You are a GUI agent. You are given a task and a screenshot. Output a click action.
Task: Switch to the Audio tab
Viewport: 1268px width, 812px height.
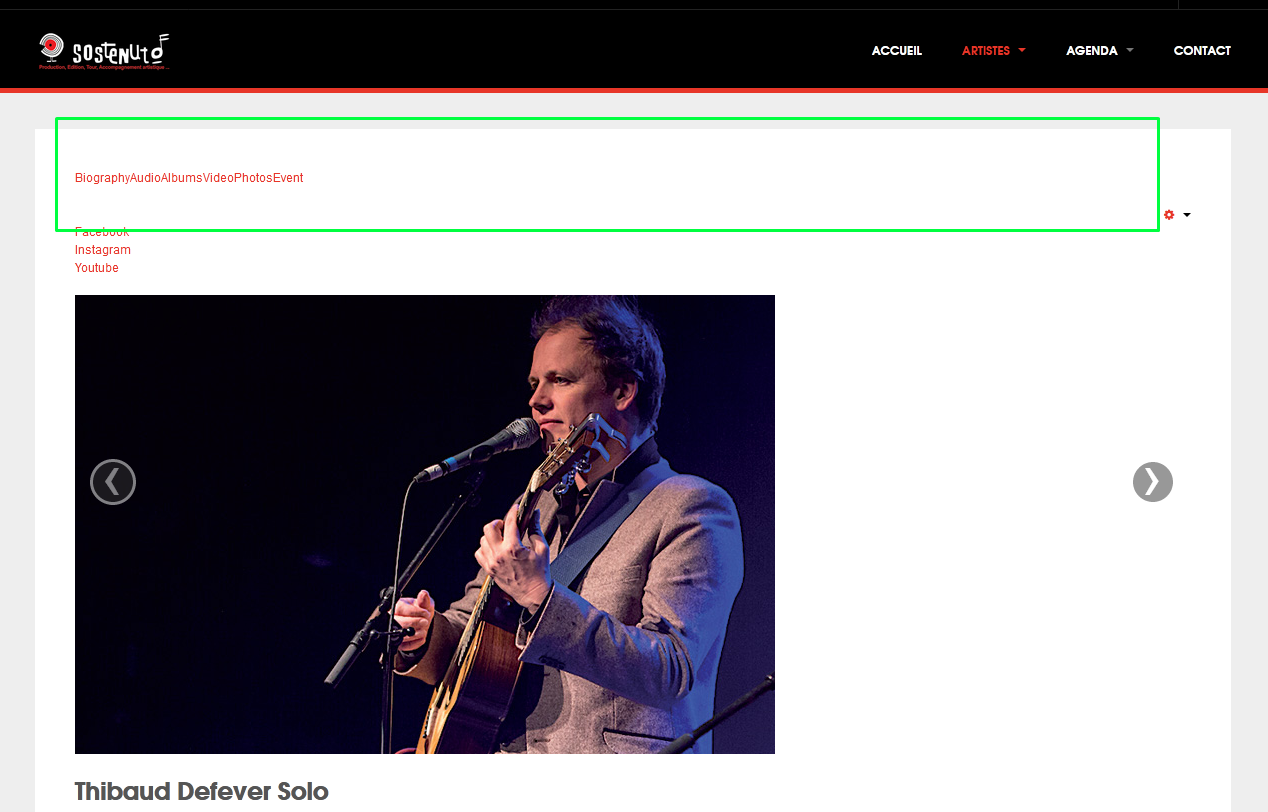145,178
